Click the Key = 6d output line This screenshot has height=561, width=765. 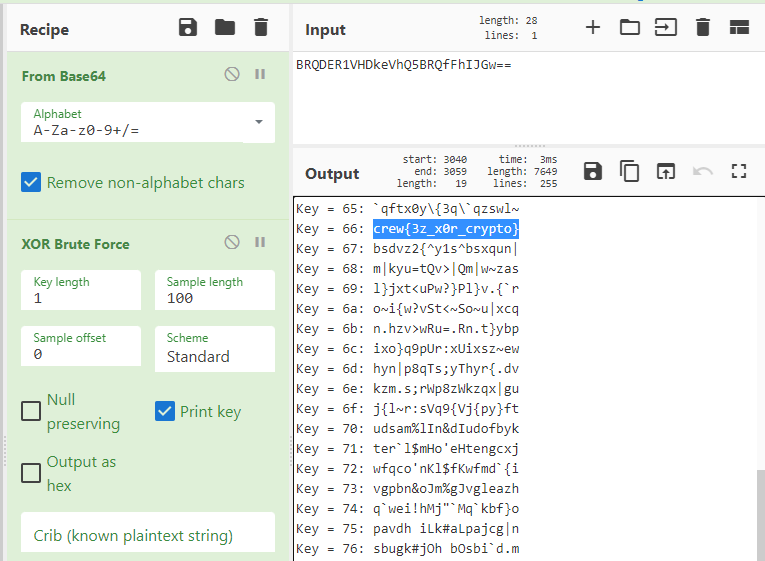407,369
